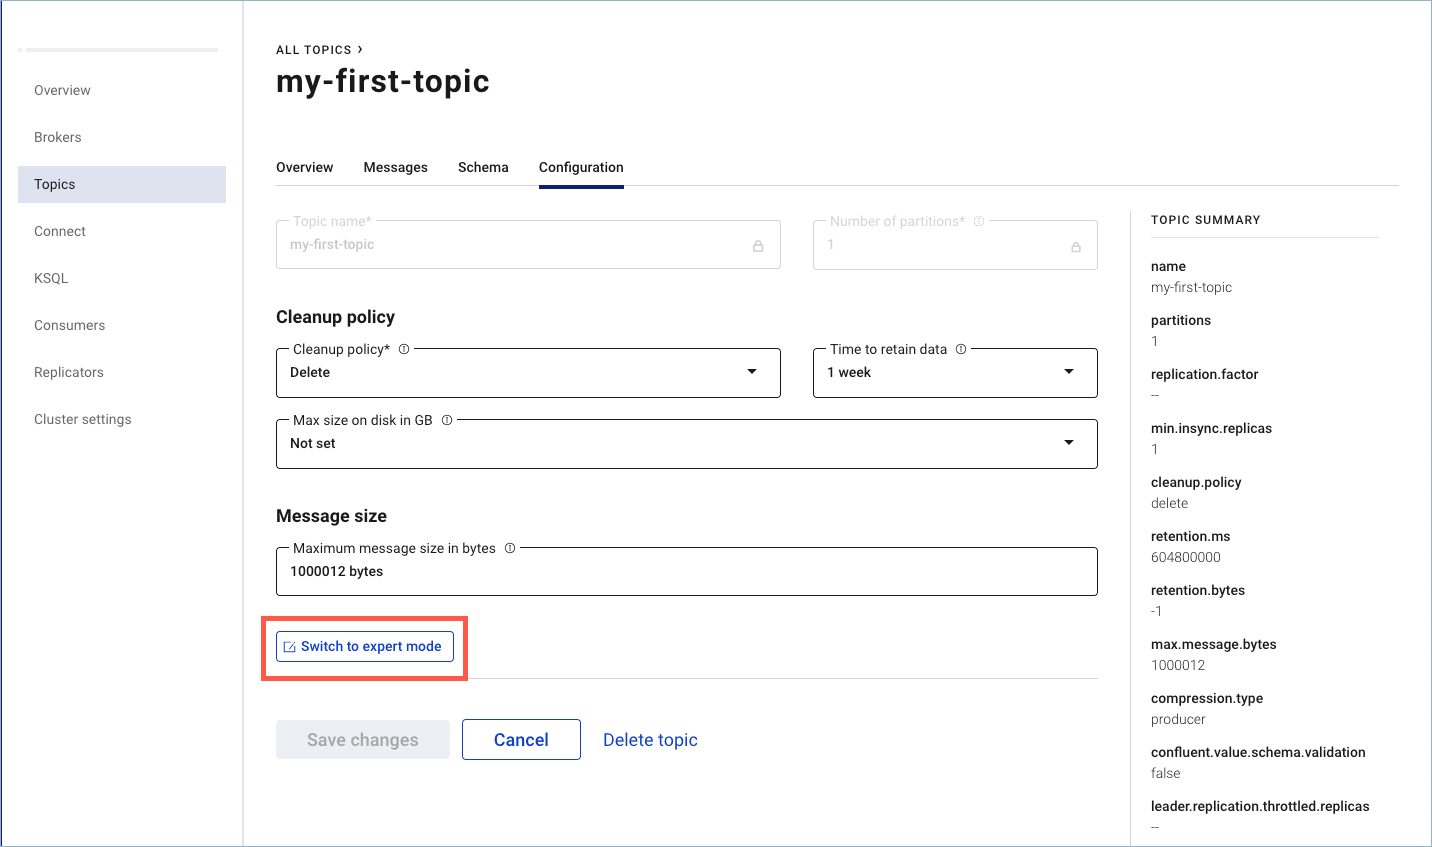Select the Configuration tab
The width and height of the screenshot is (1432, 847).
coord(581,167)
